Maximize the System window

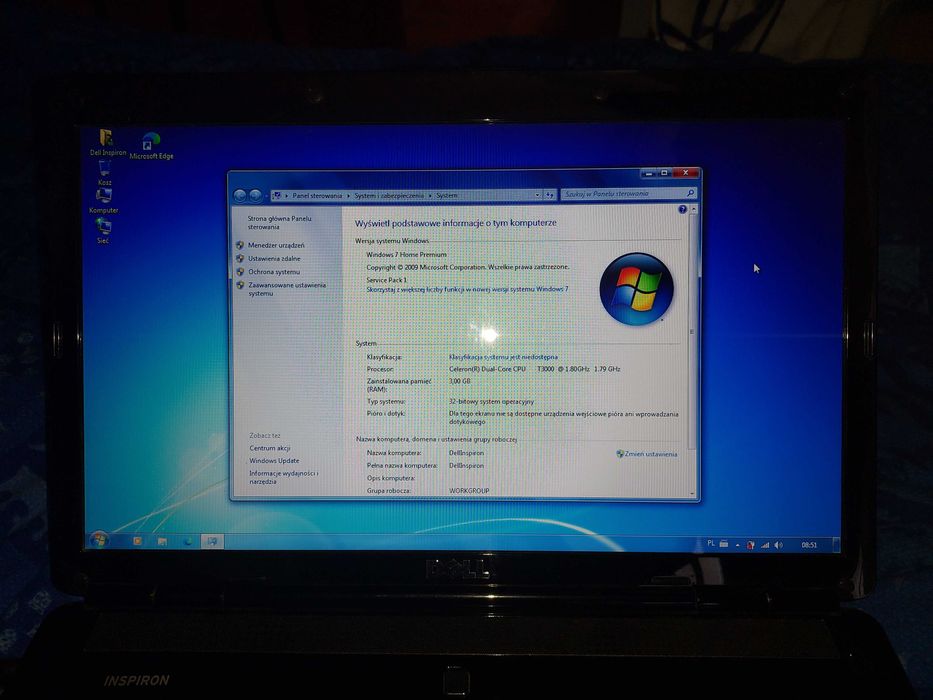point(664,173)
